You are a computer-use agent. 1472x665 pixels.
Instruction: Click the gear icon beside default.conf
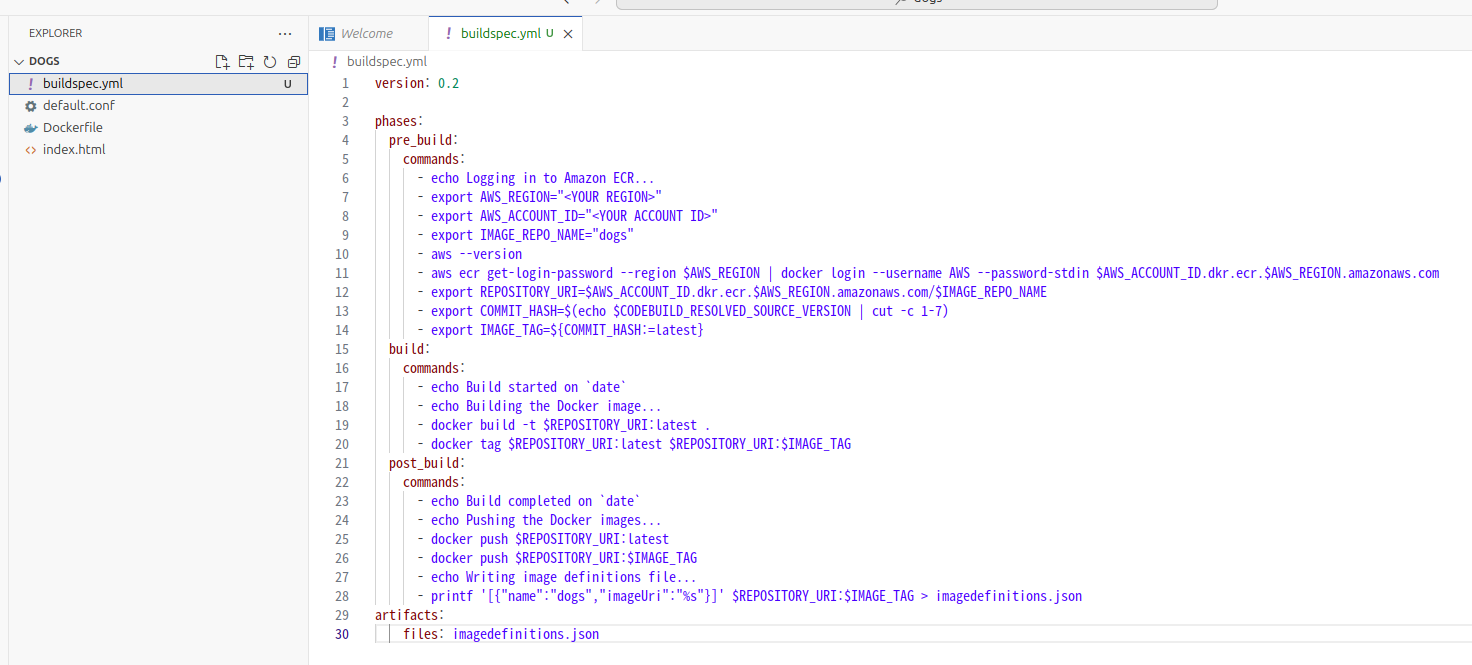coord(30,106)
